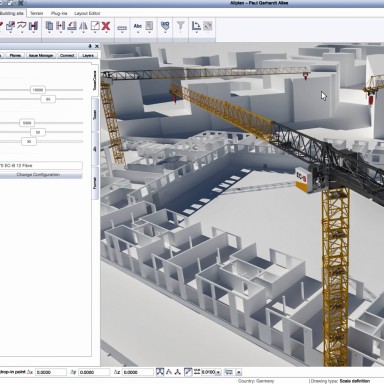Switch to the Terrain ribbon tab

[x=37, y=13]
